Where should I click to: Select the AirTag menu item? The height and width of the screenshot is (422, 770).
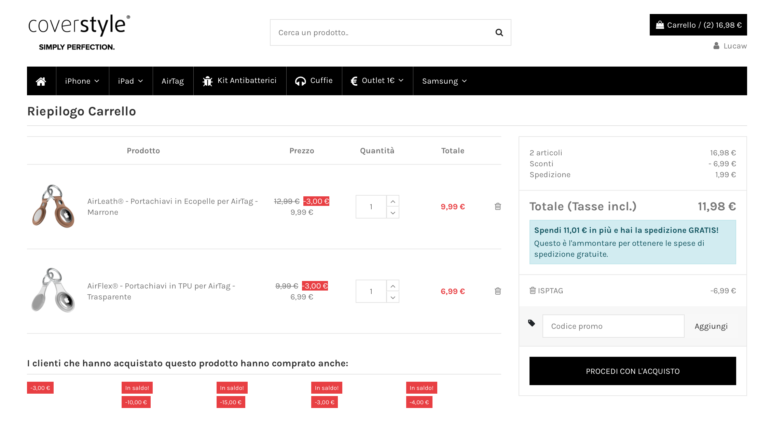(173, 81)
